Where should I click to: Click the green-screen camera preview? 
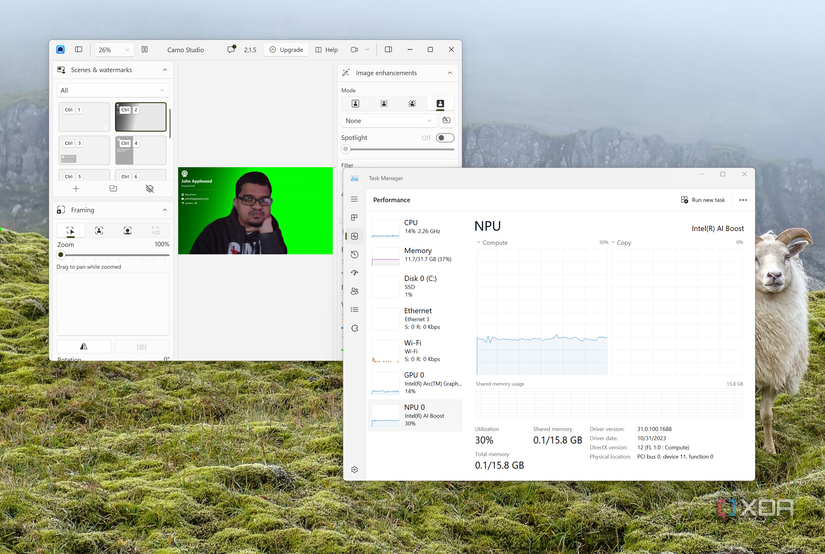(x=256, y=210)
